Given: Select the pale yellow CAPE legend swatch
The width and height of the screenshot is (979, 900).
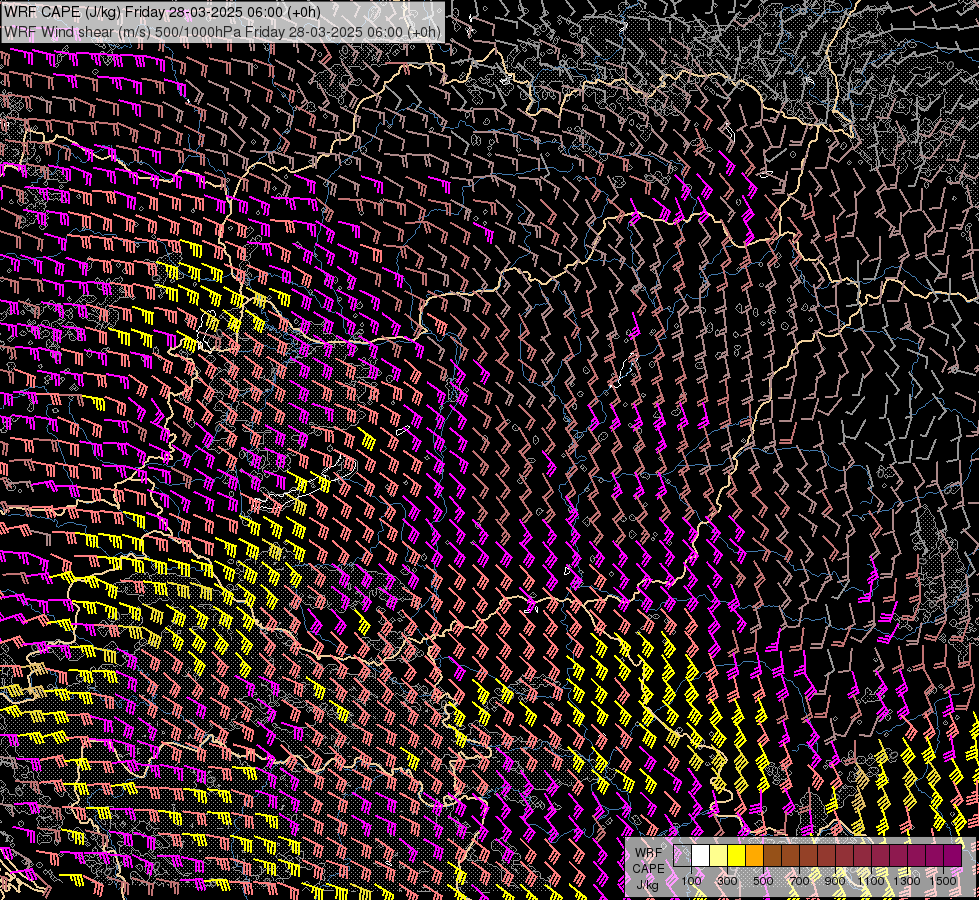Looking at the screenshot, I should point(719,855).
